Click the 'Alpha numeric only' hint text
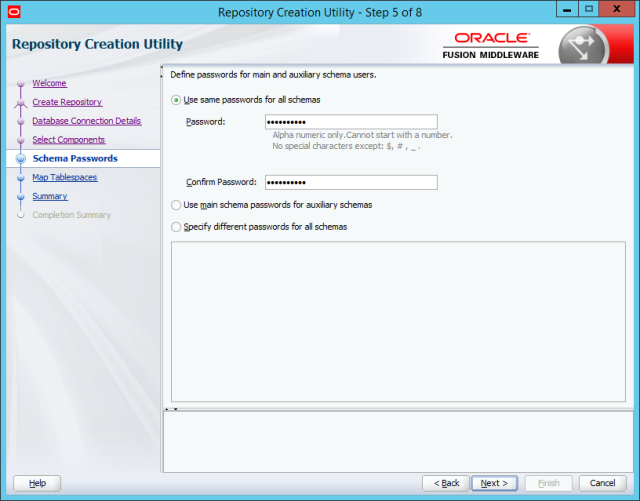 pos(362,135)
